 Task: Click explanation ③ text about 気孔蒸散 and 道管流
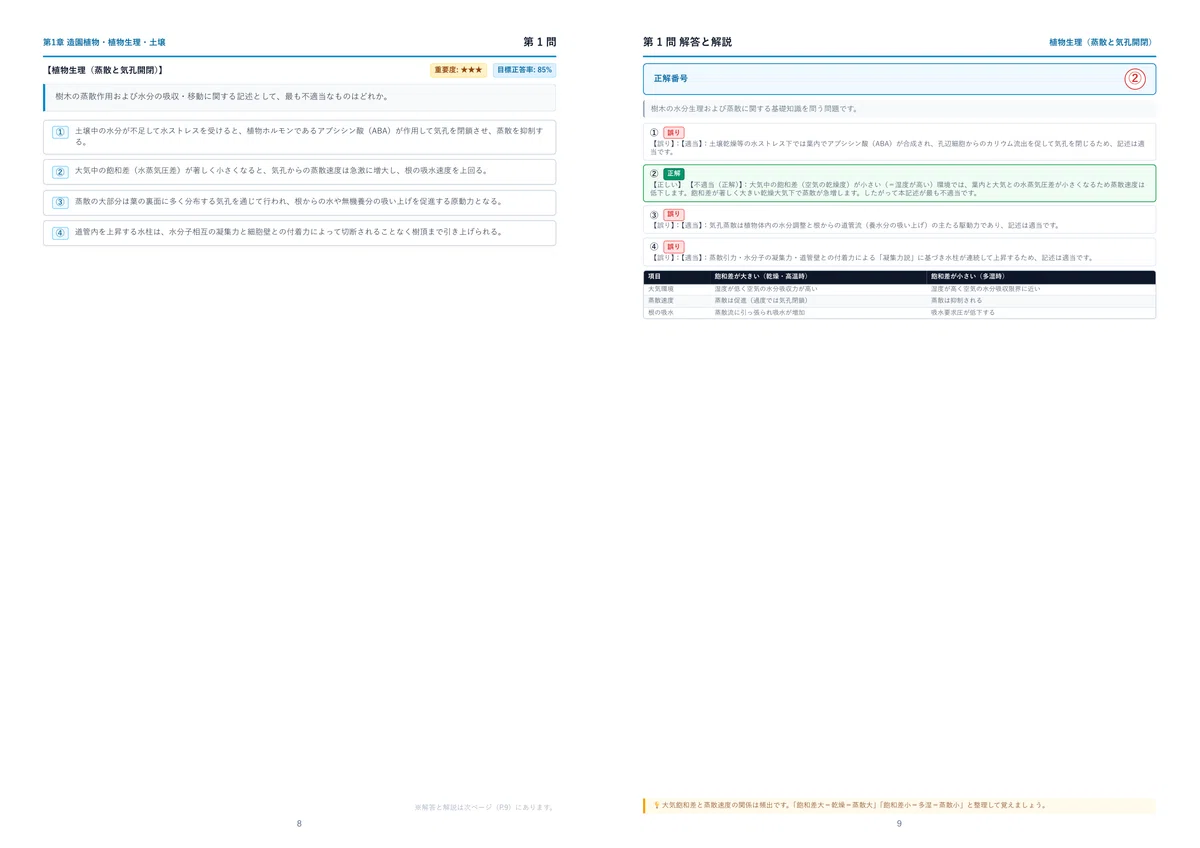click(855, 226)
